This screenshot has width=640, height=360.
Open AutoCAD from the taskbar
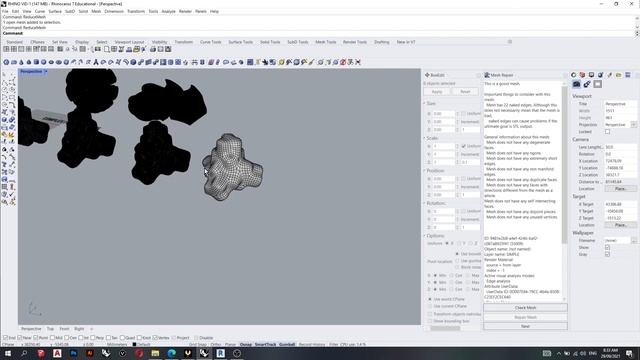57,353
